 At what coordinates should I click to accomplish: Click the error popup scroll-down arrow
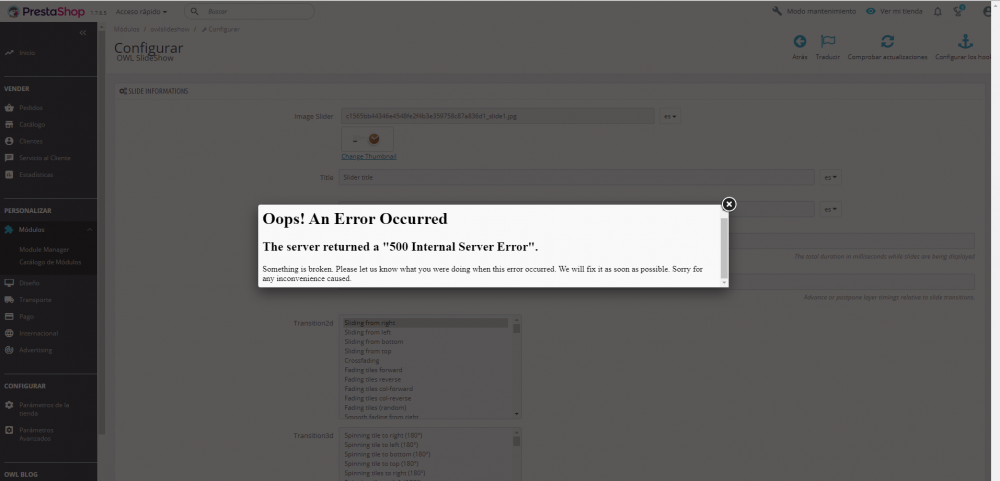pos(724,282)
